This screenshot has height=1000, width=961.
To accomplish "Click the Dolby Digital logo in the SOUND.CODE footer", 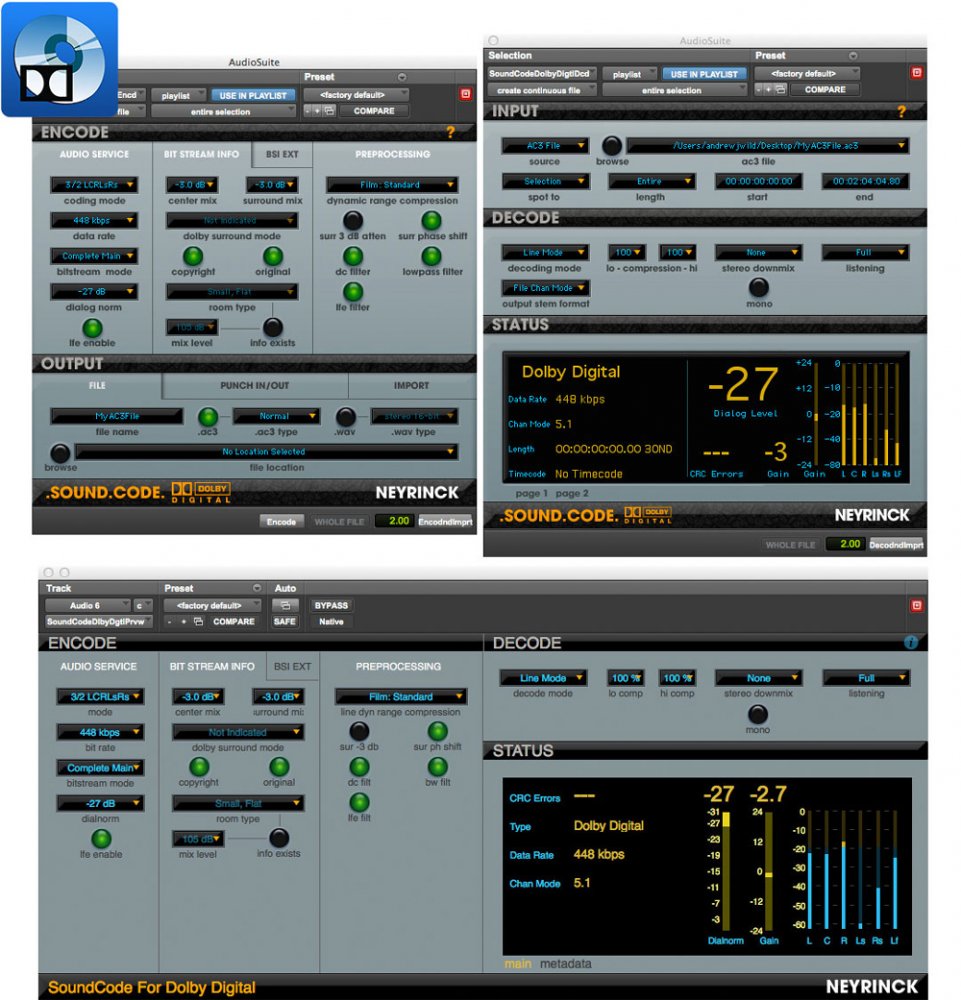I will tap(200, 491).
